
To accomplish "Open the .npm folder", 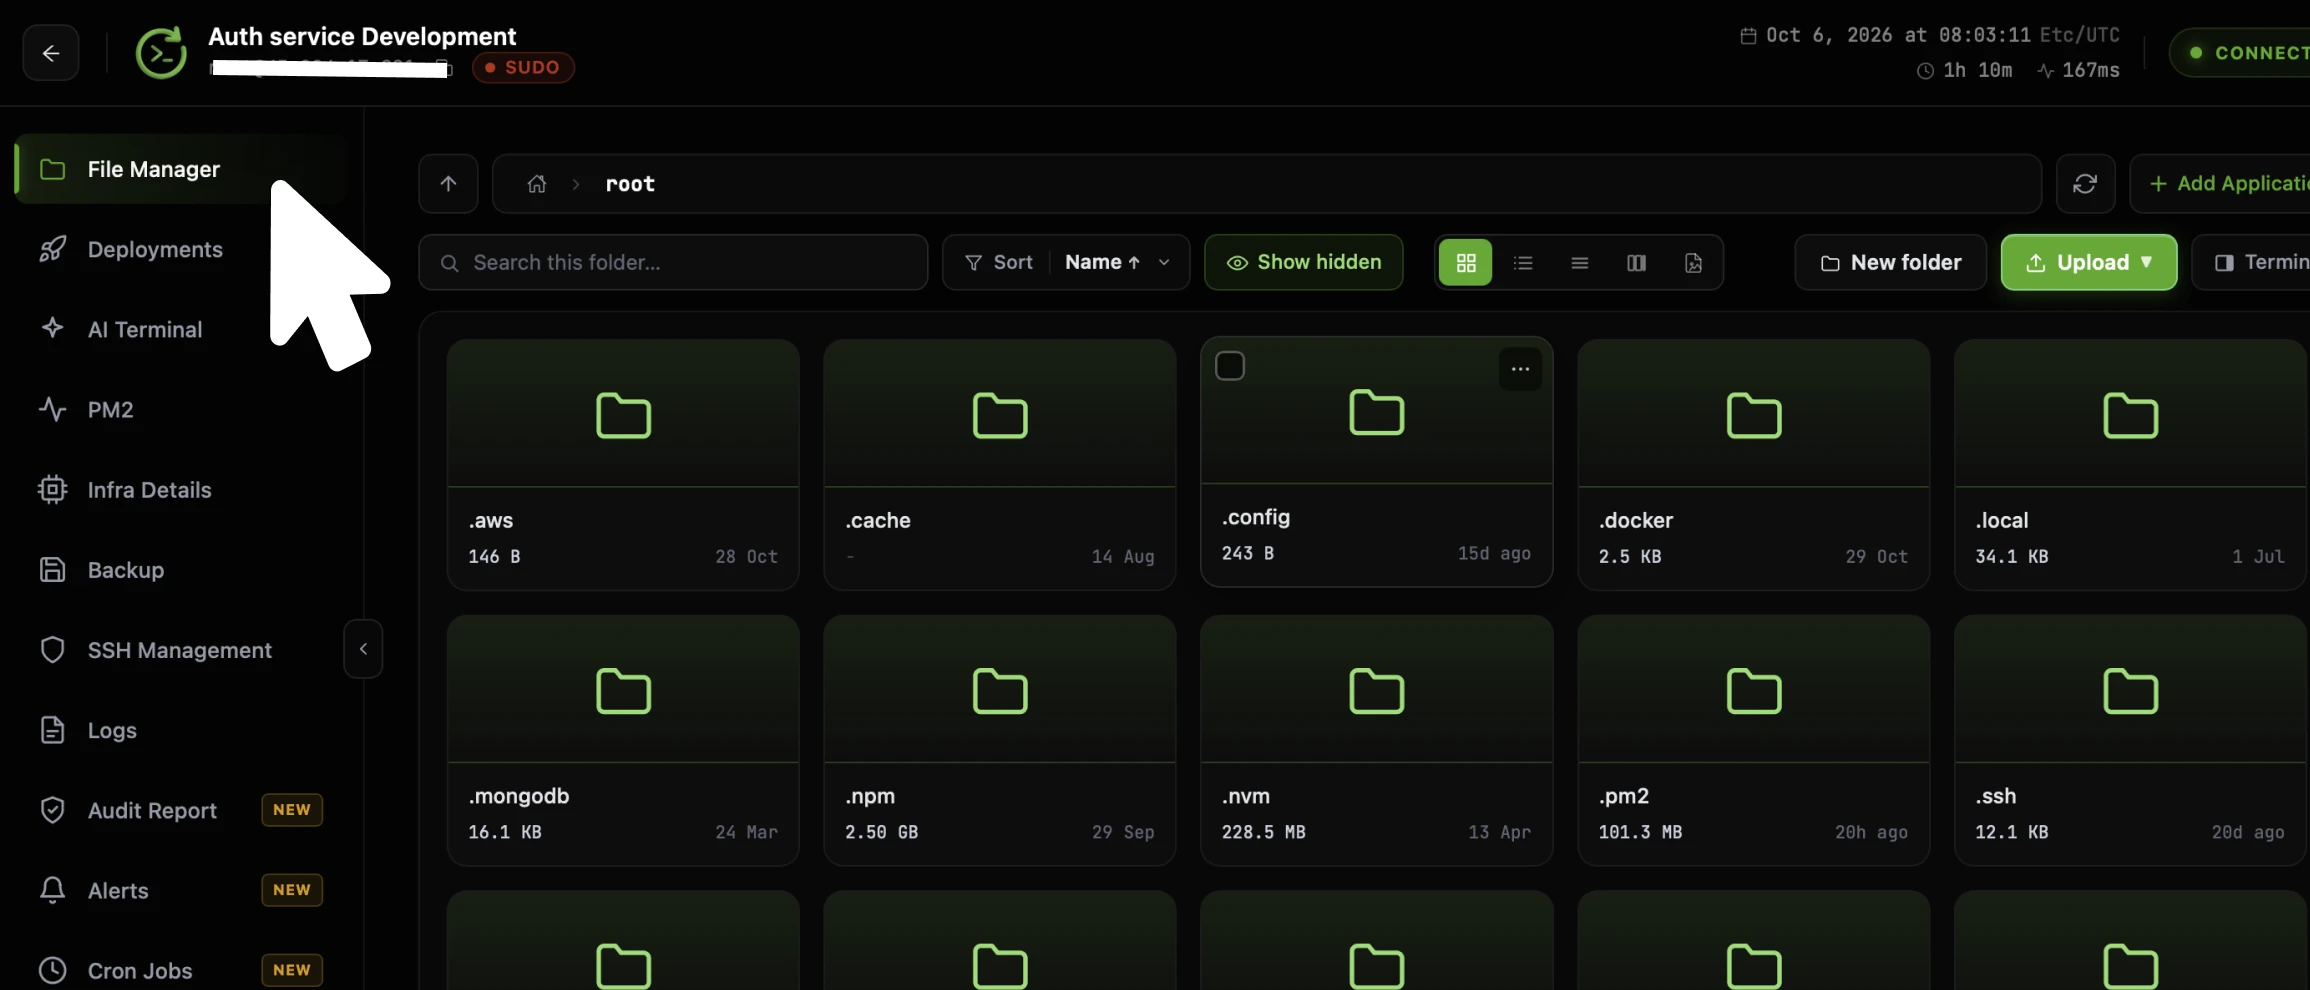I will click(x=1000, y=740).
